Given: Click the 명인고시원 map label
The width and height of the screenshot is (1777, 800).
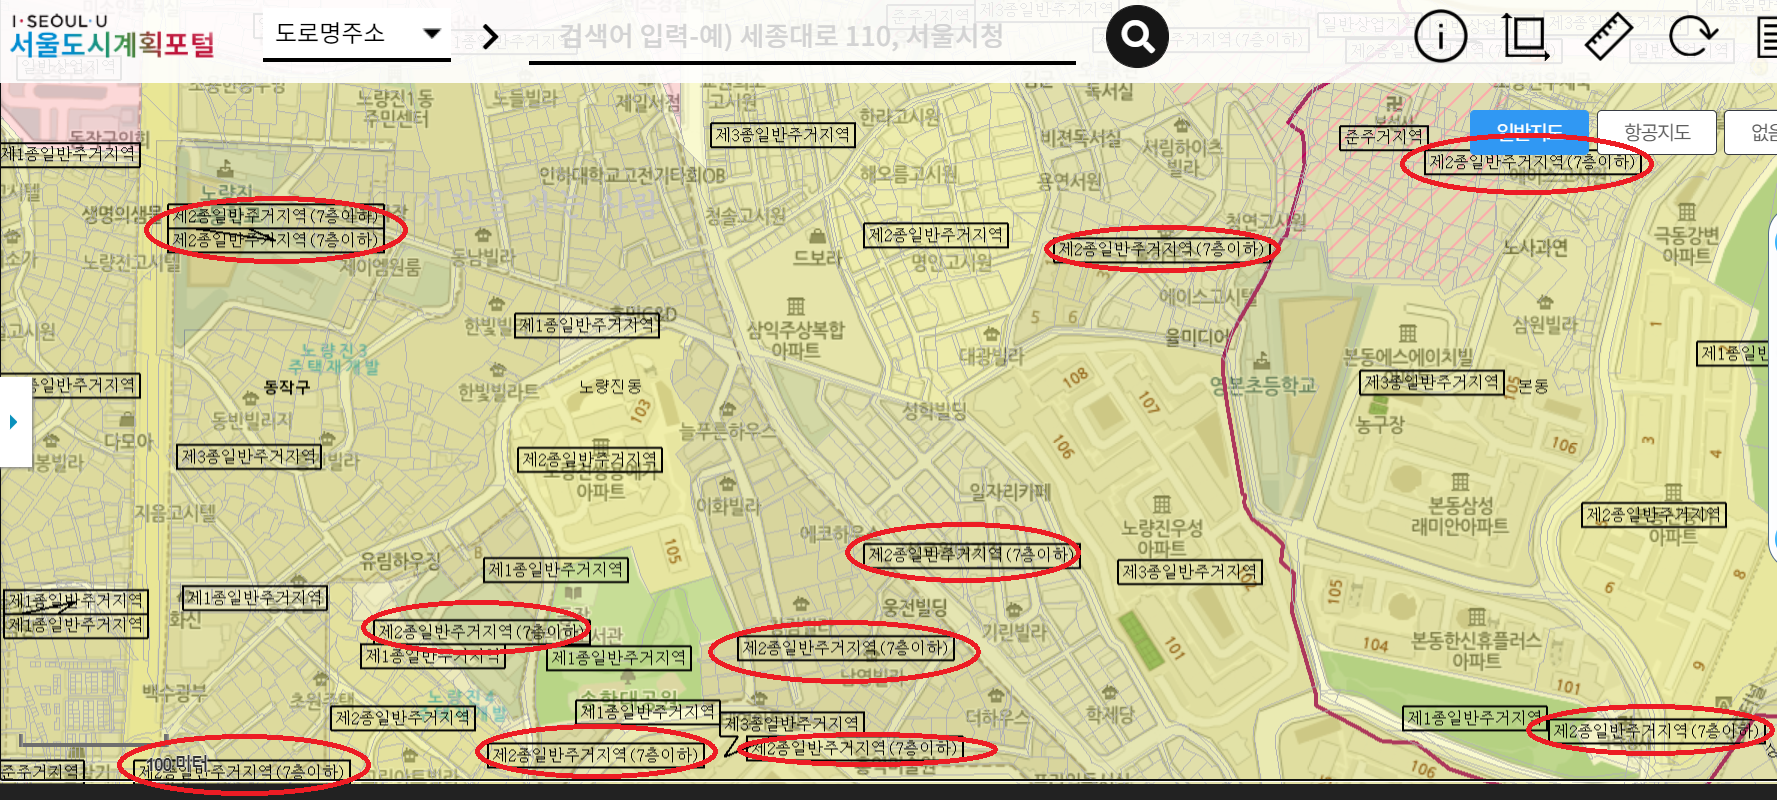Looking at the screenshot, I should pyautogui.click(x=951, y=263).
